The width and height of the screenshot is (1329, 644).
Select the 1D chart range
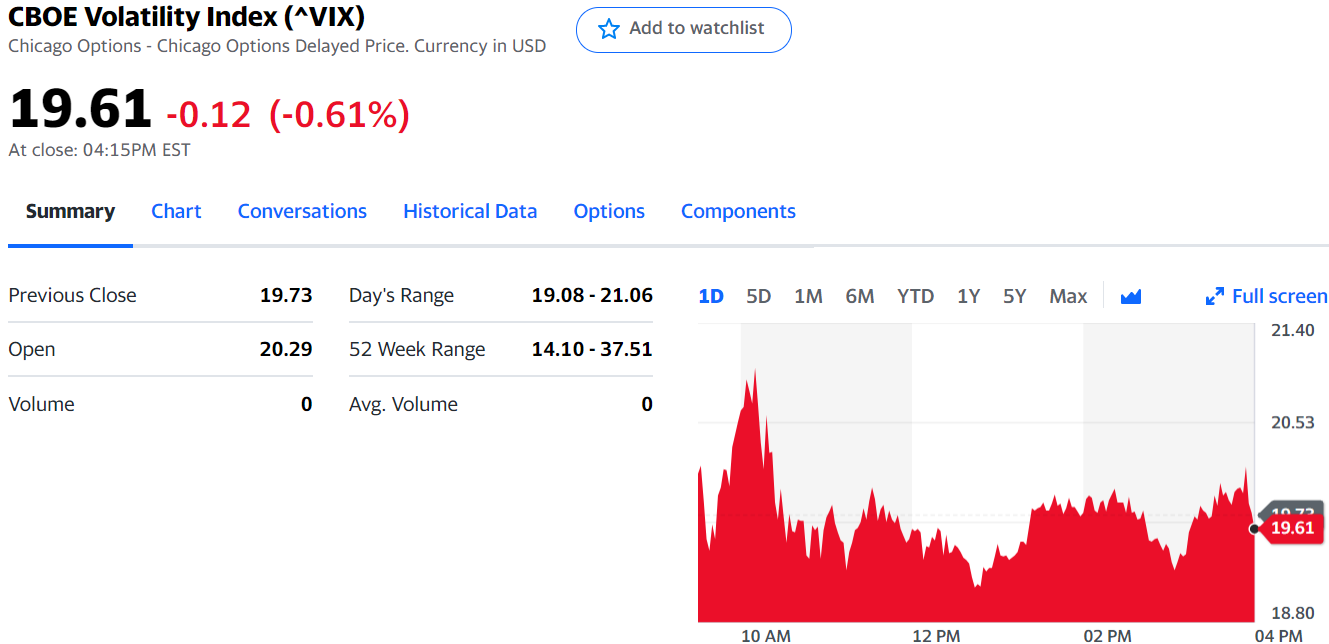coord(711,296)
